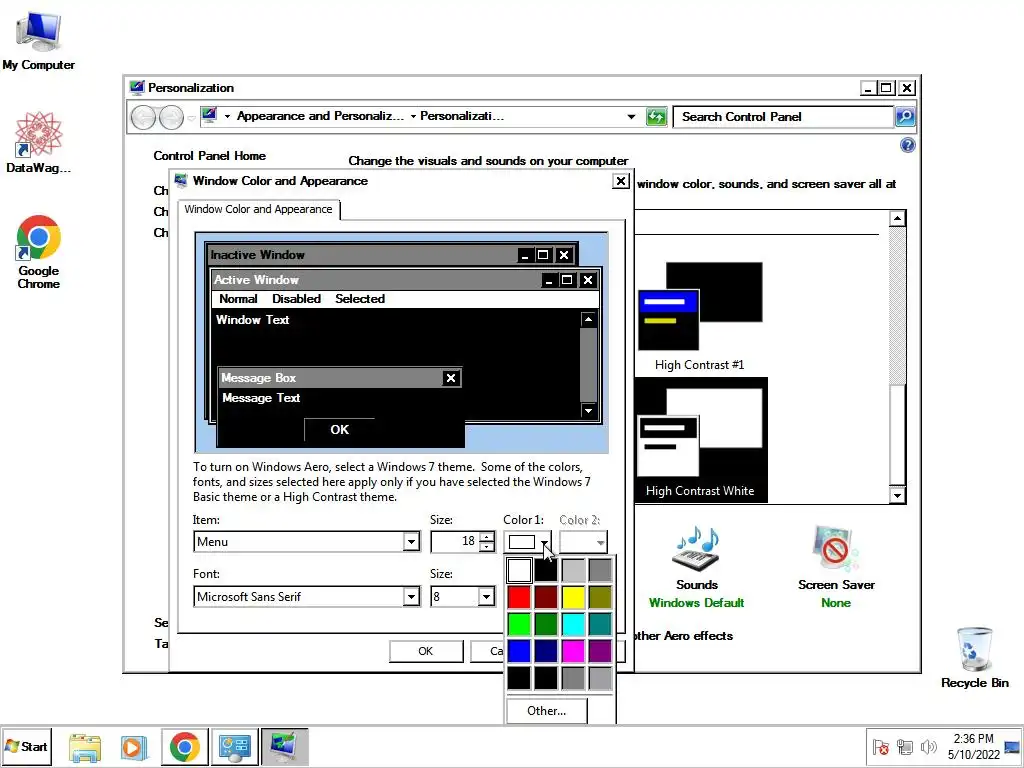Open Control Panel Home link
1024x768 pixels.
pos(210,155)
